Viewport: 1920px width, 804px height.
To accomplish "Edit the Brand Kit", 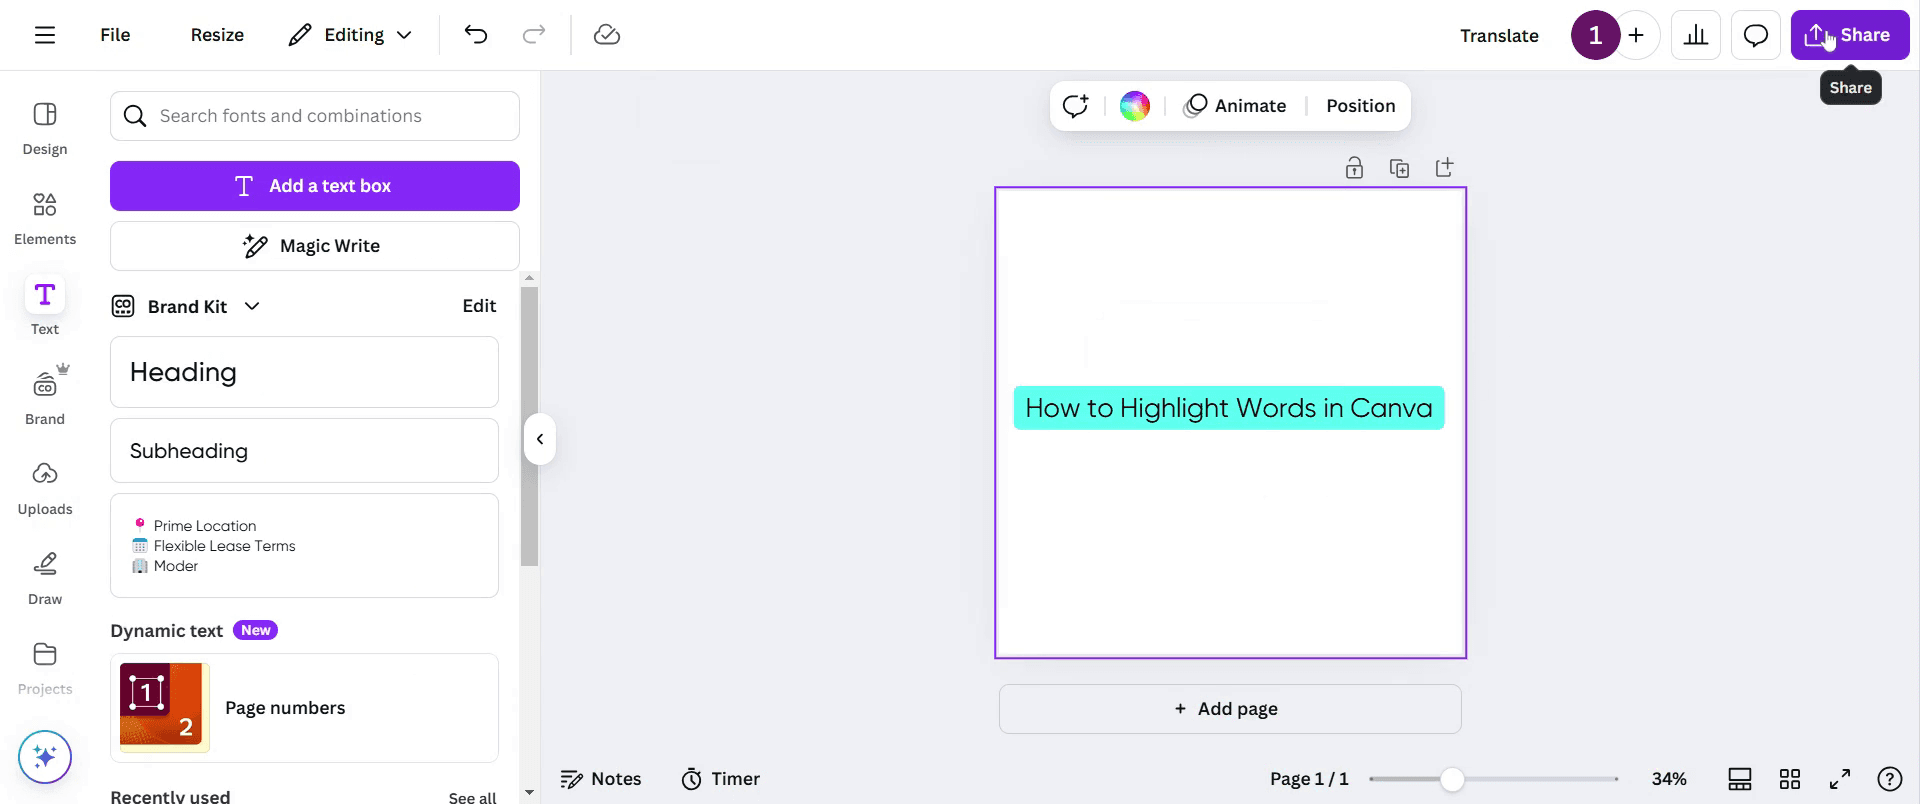I will coord(479,306).
